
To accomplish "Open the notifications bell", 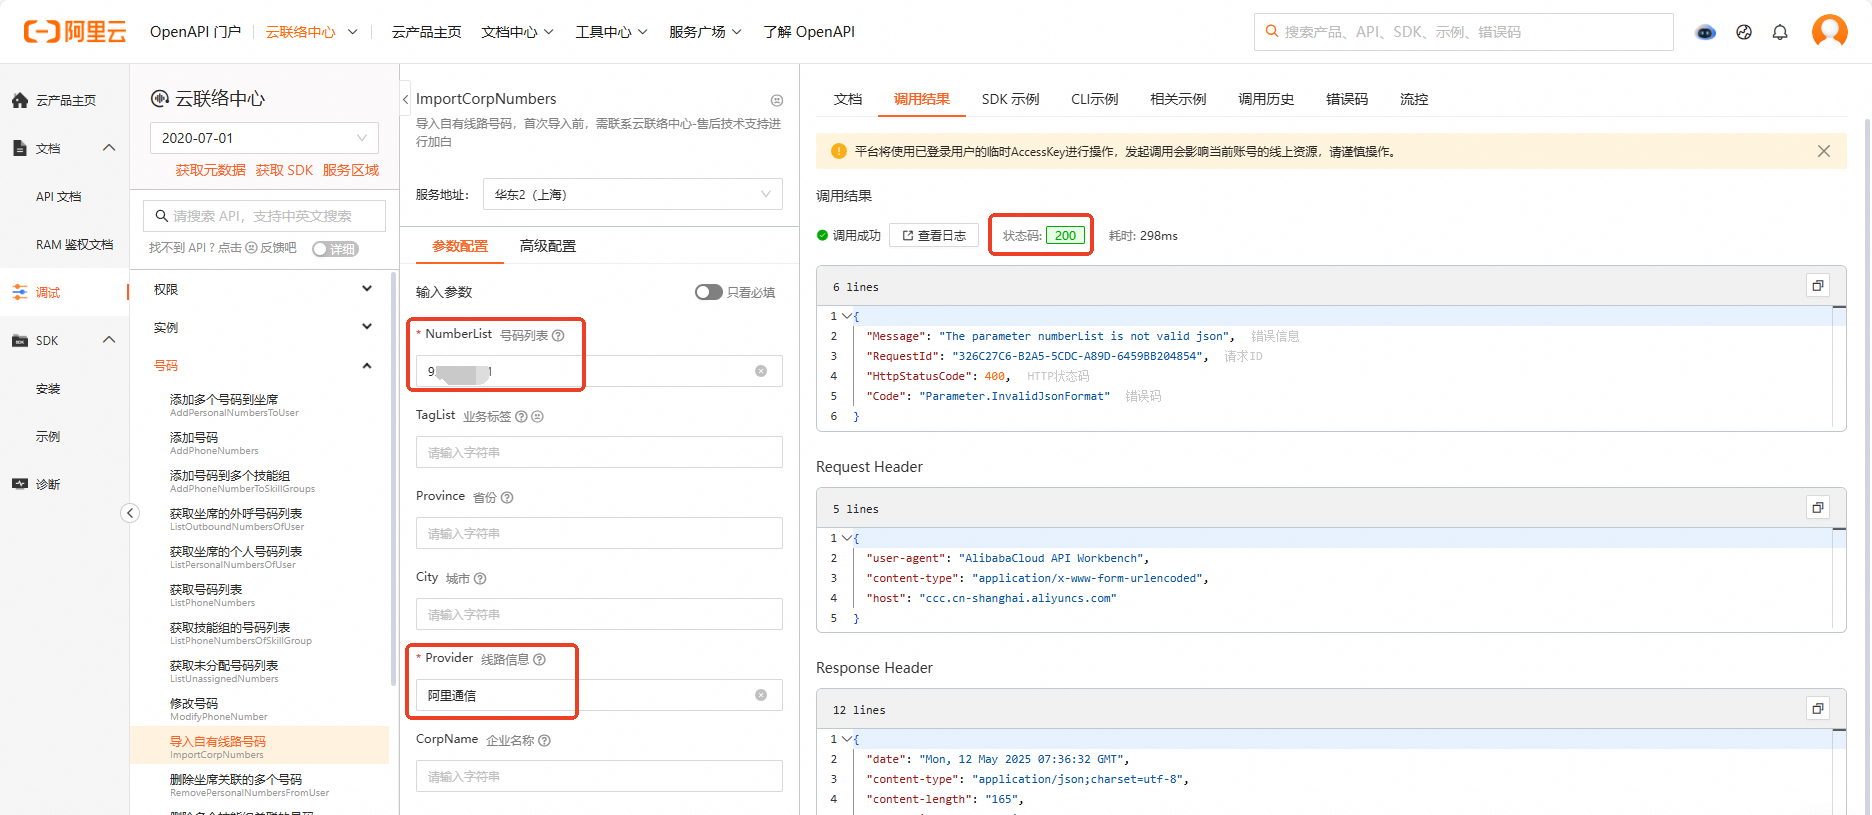I will pyautogui.click(x=1780, y=32).
